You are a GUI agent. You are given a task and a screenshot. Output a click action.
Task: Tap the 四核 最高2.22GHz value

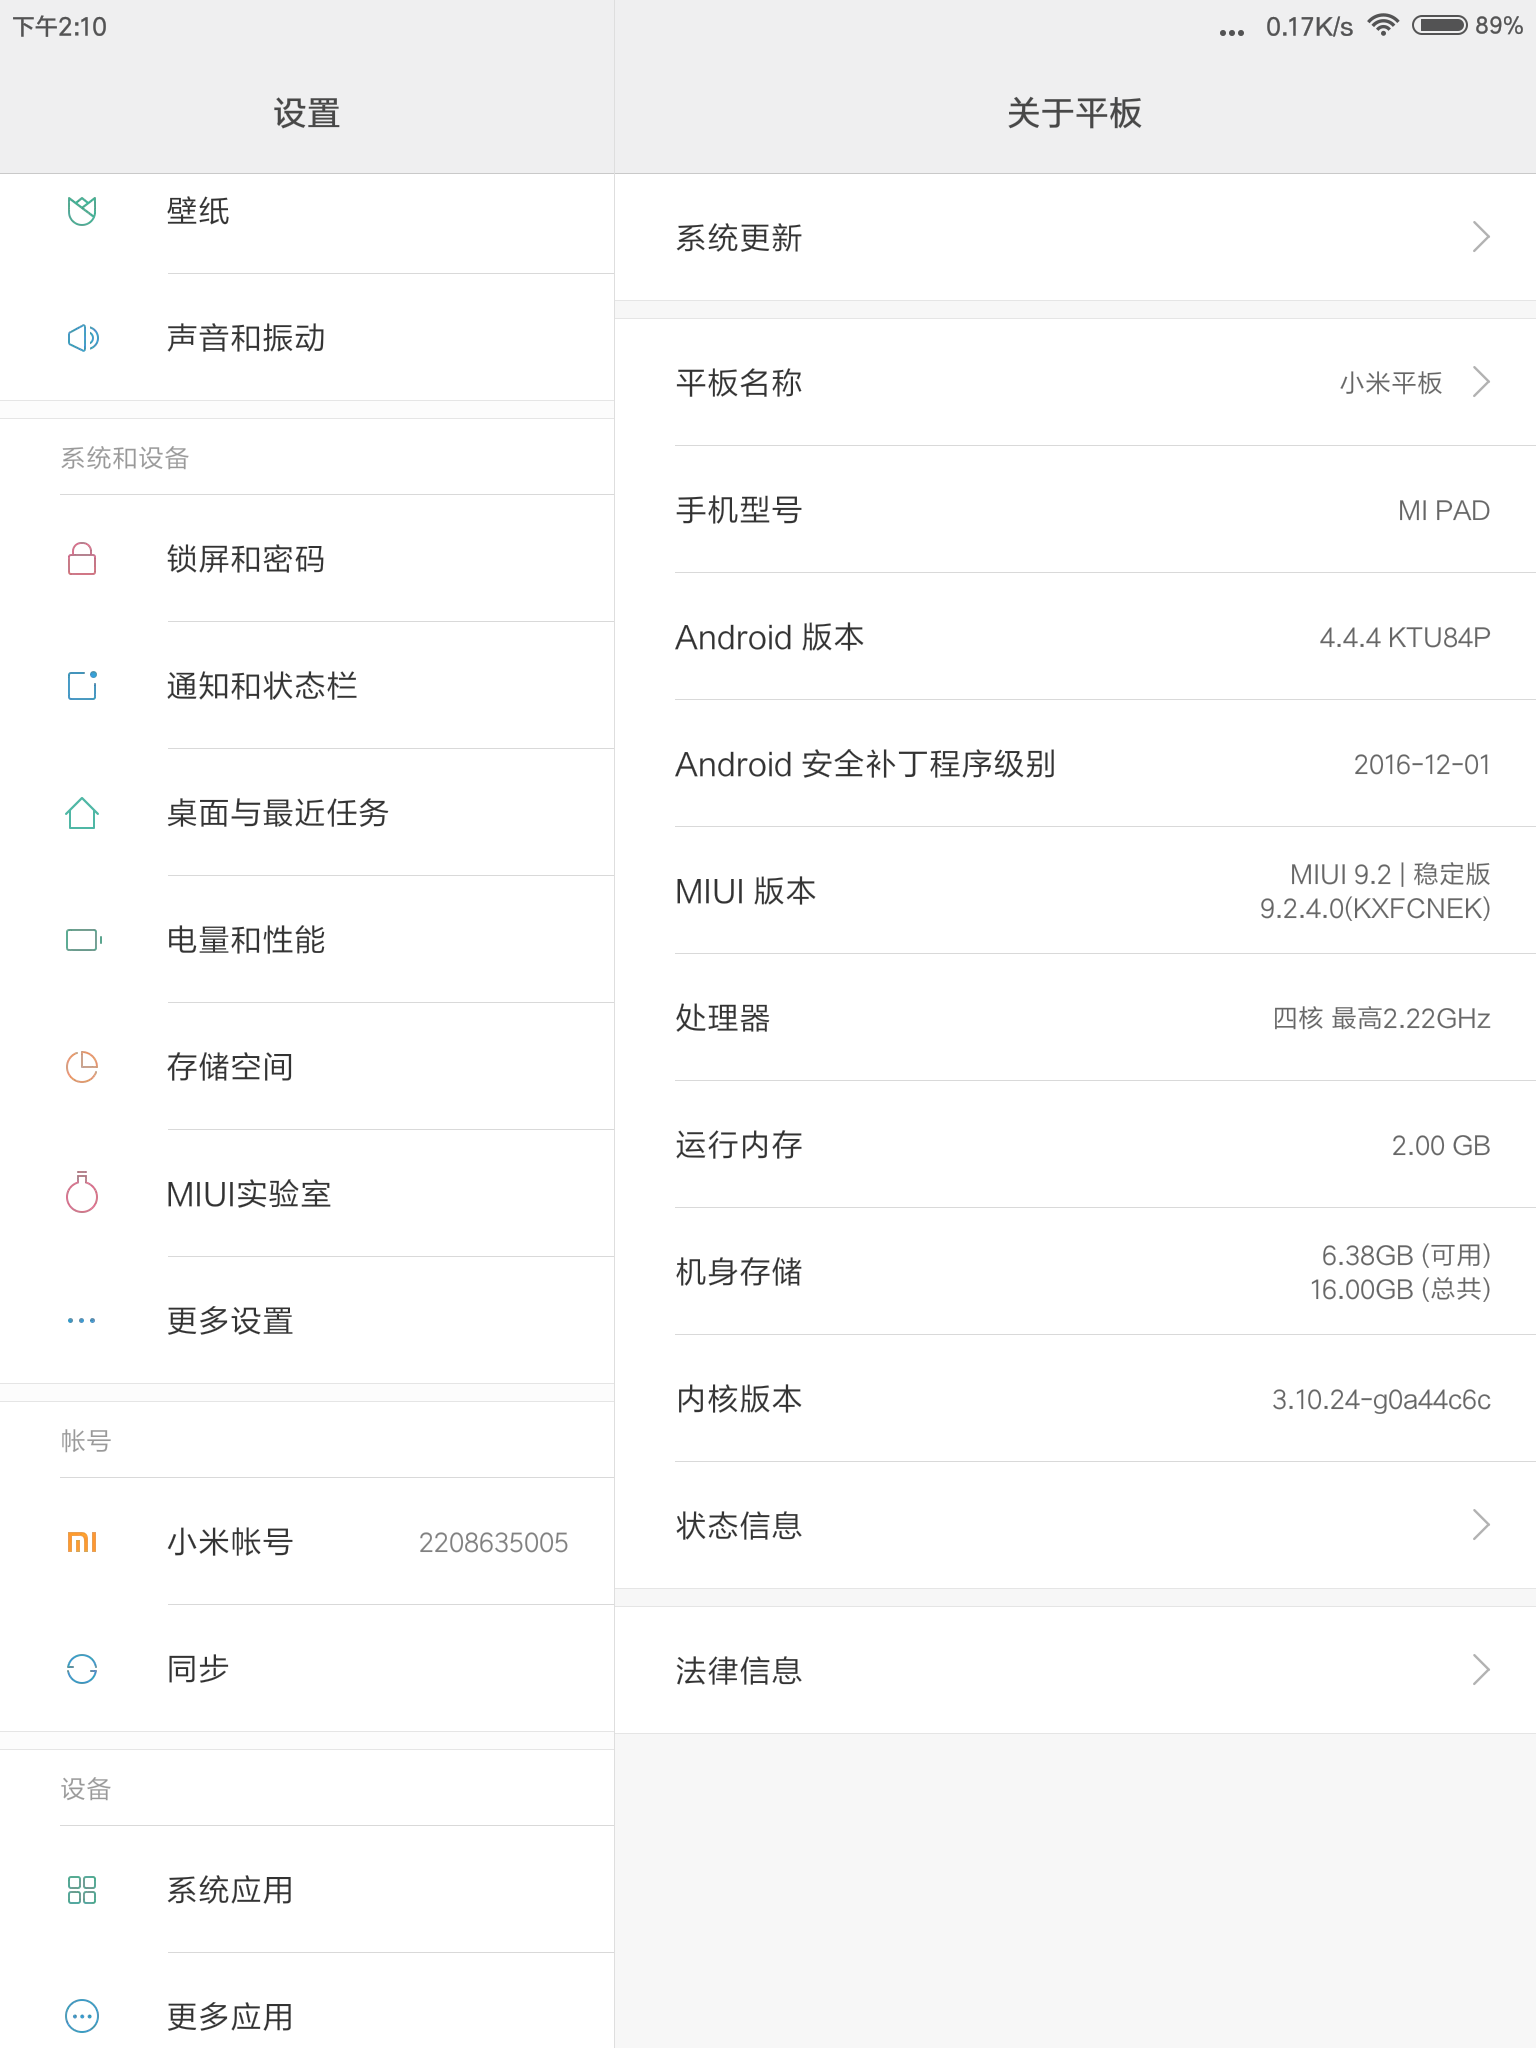coord(1381,1018)
